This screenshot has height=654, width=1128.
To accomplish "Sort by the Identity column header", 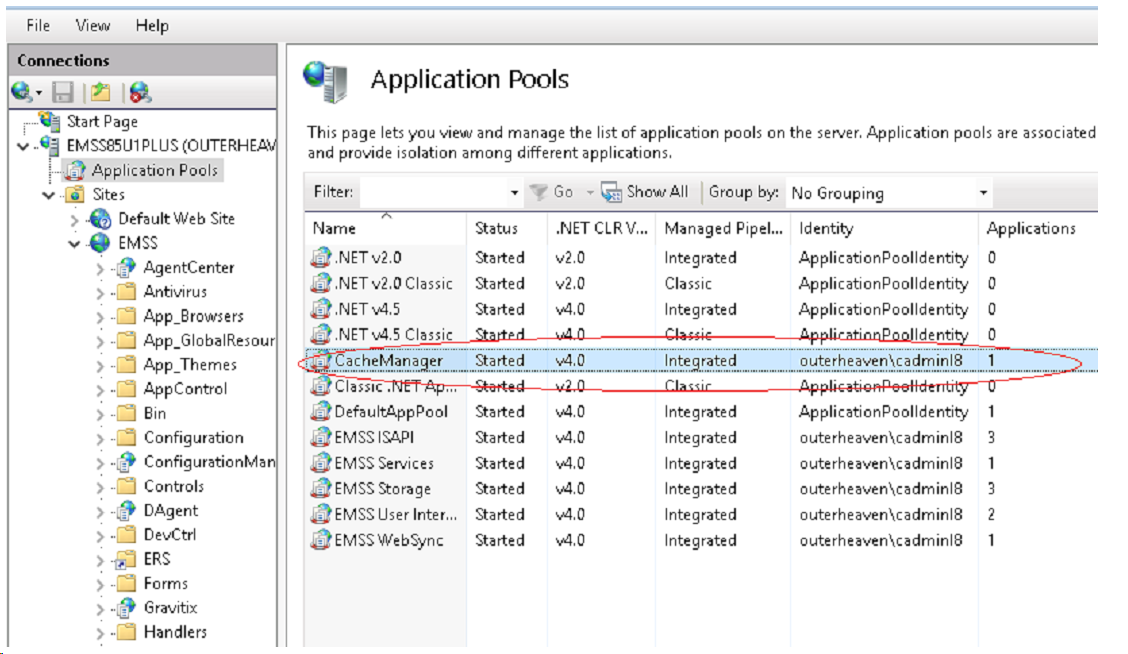I will pyautogui.click(x=826, y=228).
